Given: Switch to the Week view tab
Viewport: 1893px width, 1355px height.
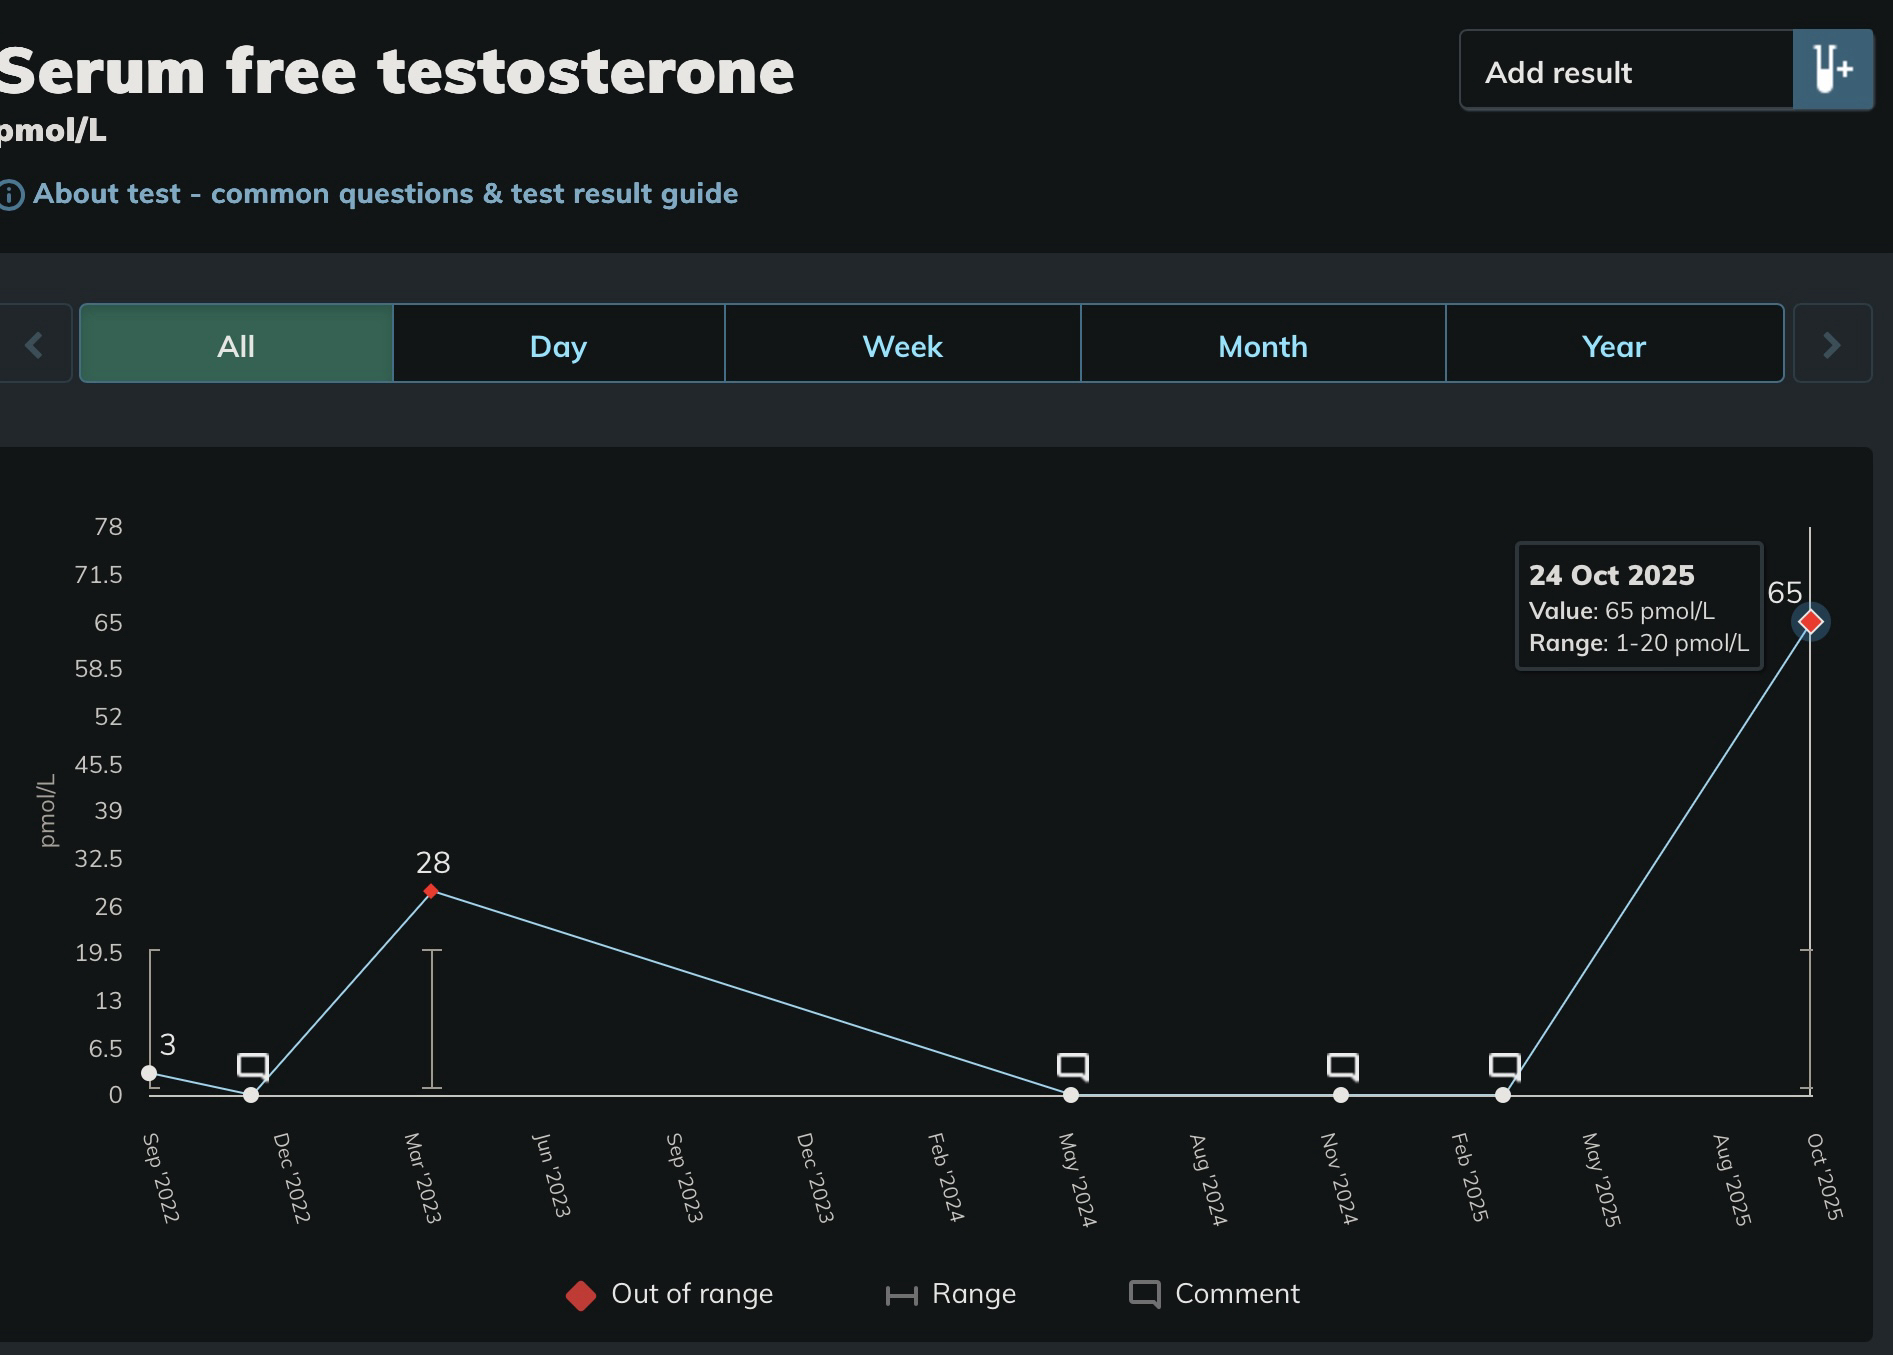Looking at the screenshot, I should click(902, 345).
